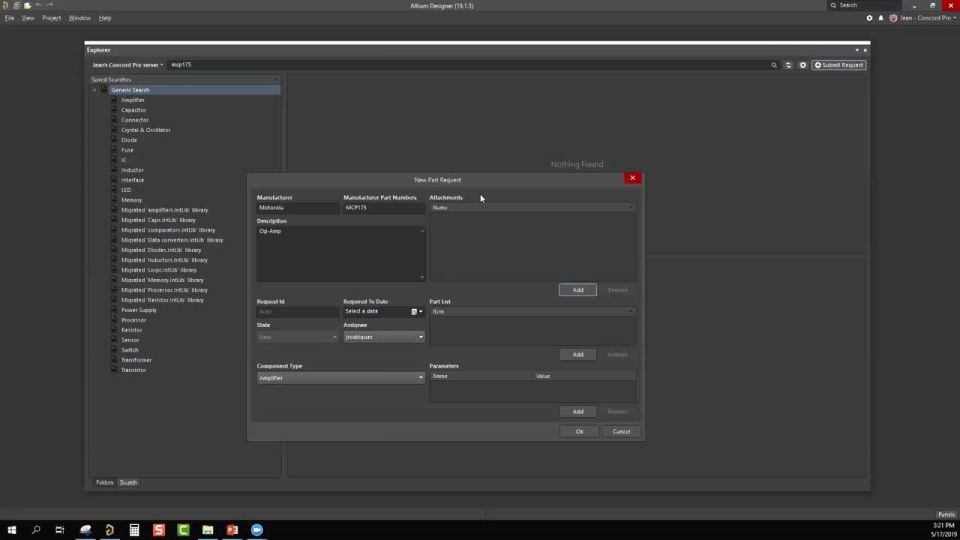
Task: Select Migrated 'Data converters.IntLib' library
Action: pos(172,240)
